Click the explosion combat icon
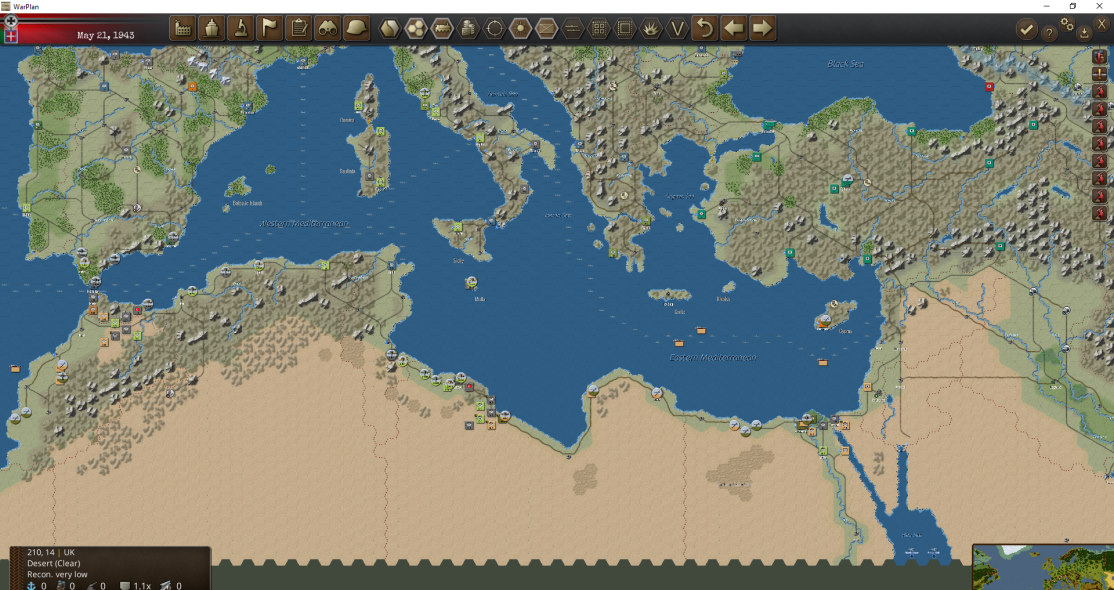 pos(651,28)
